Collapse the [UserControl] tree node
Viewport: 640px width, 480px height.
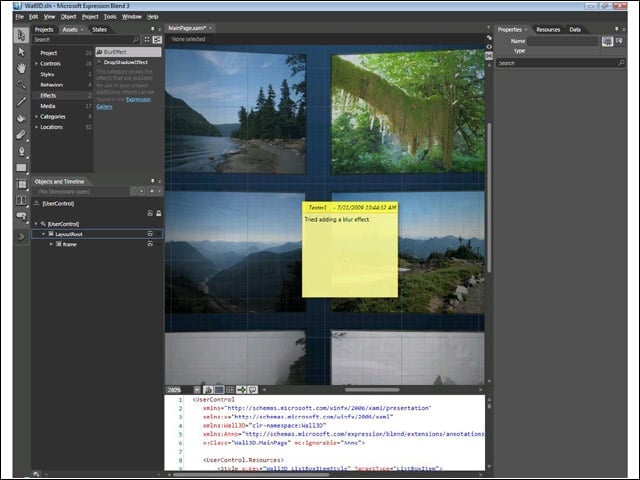[36, 224]
